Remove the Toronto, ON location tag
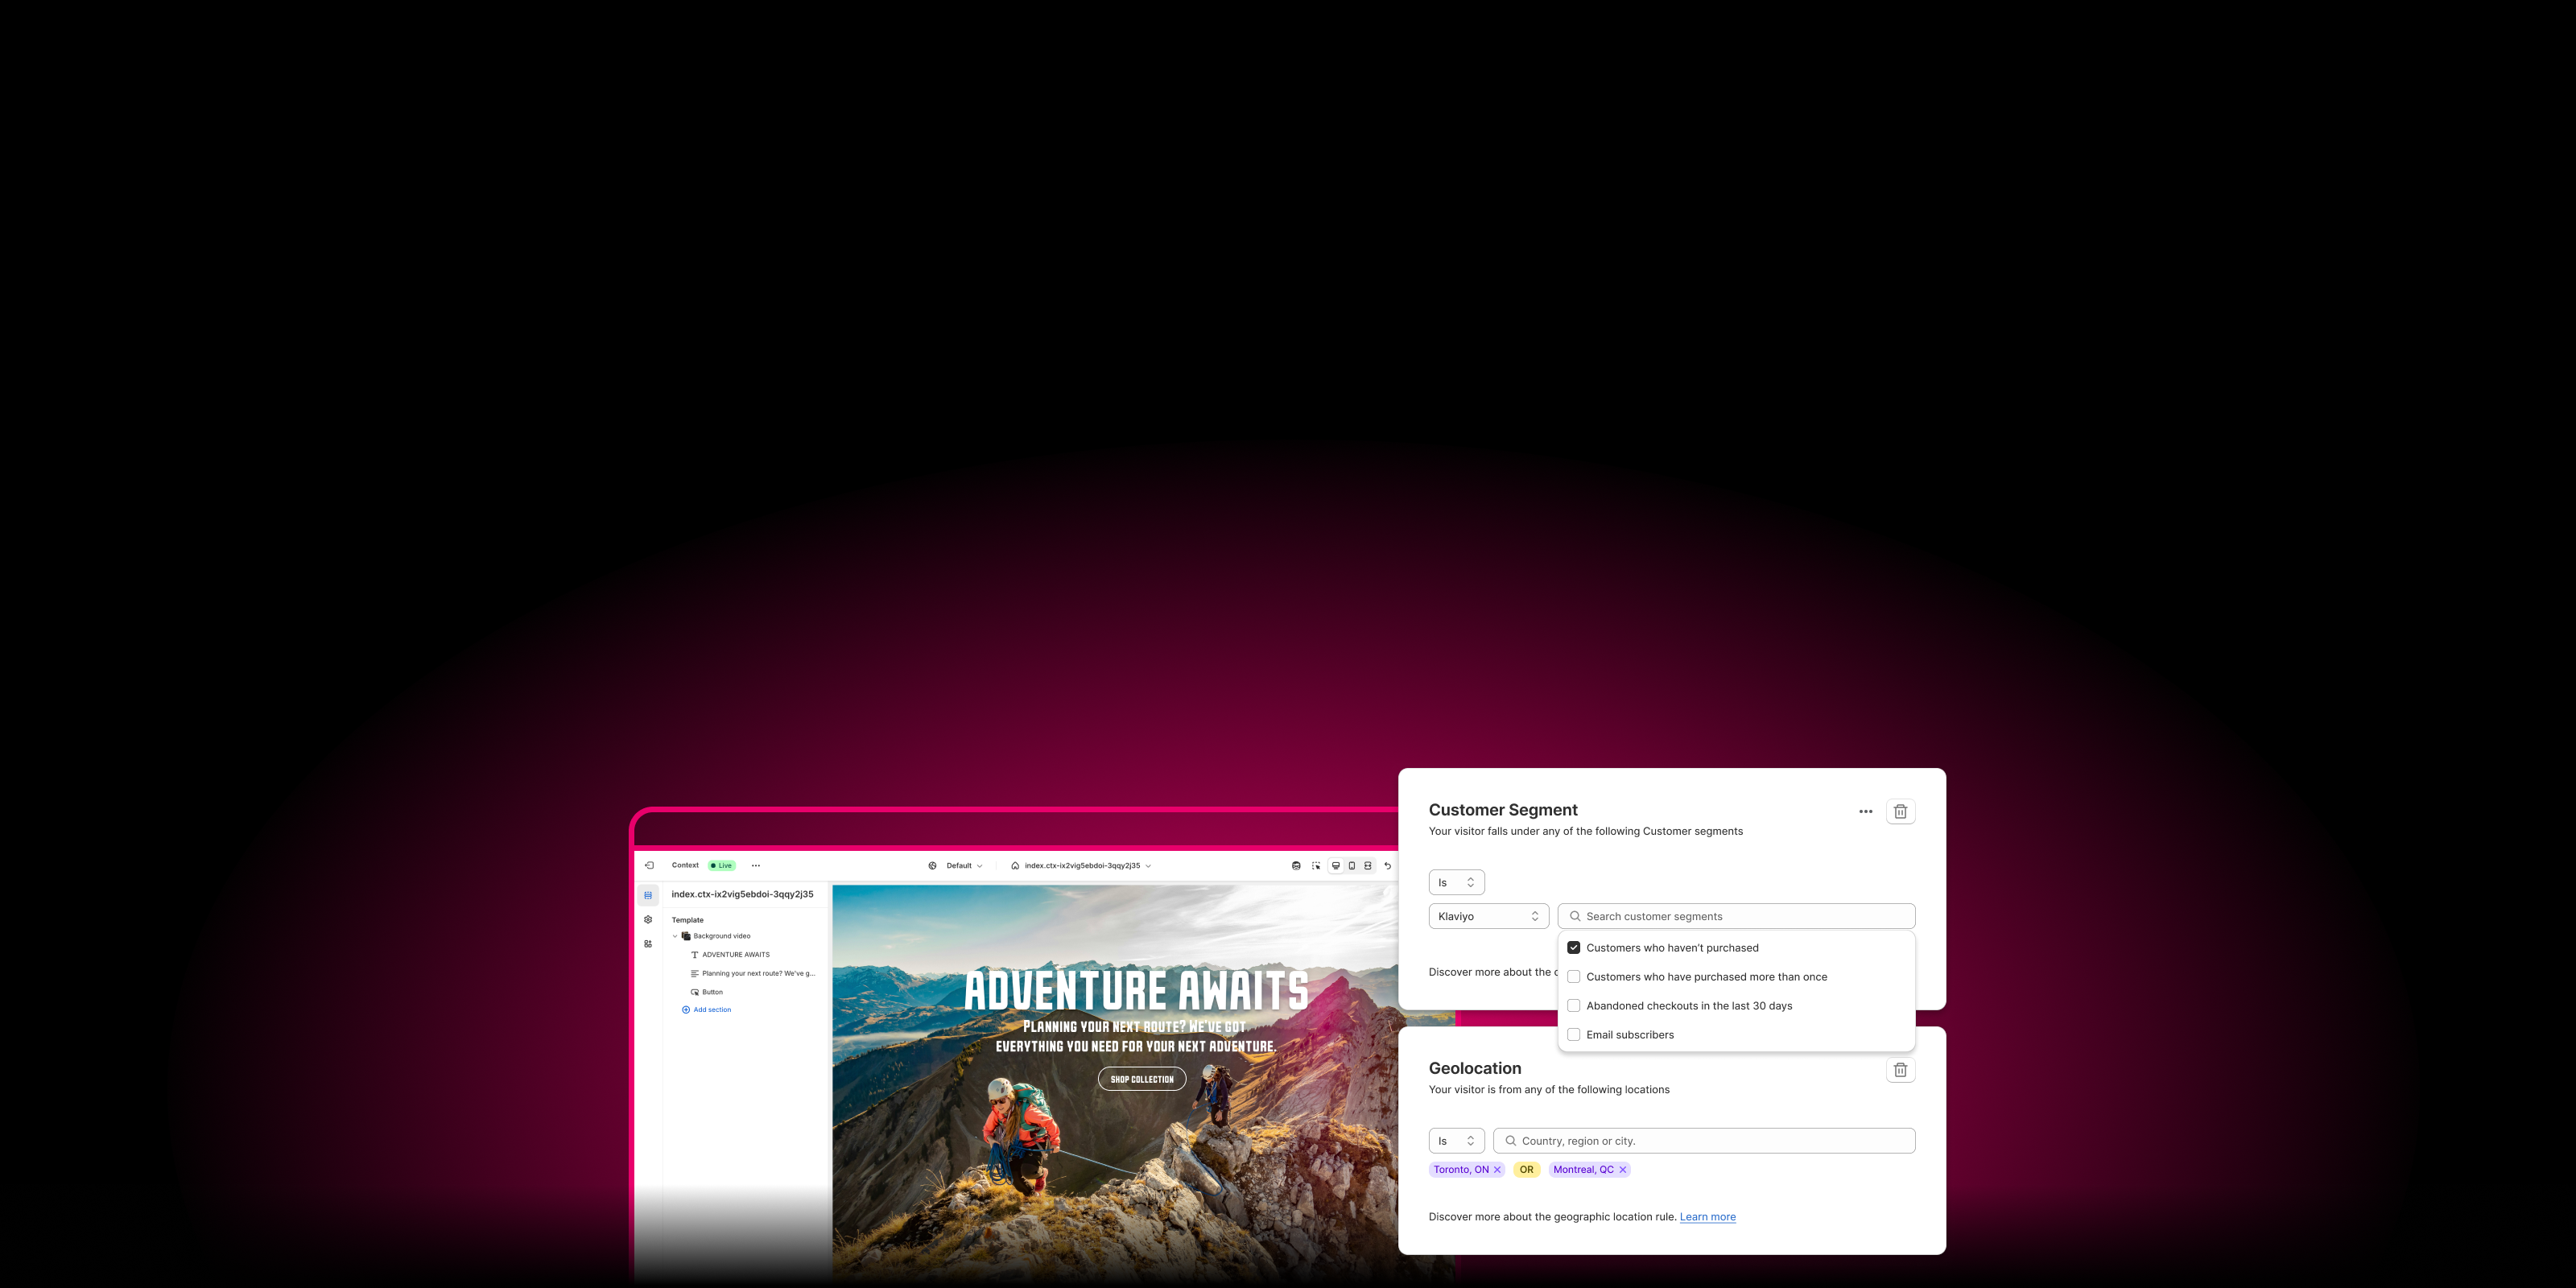Image resolution: width=2576 pixels, height=1288 pixels. [x=1497, y=1170]
